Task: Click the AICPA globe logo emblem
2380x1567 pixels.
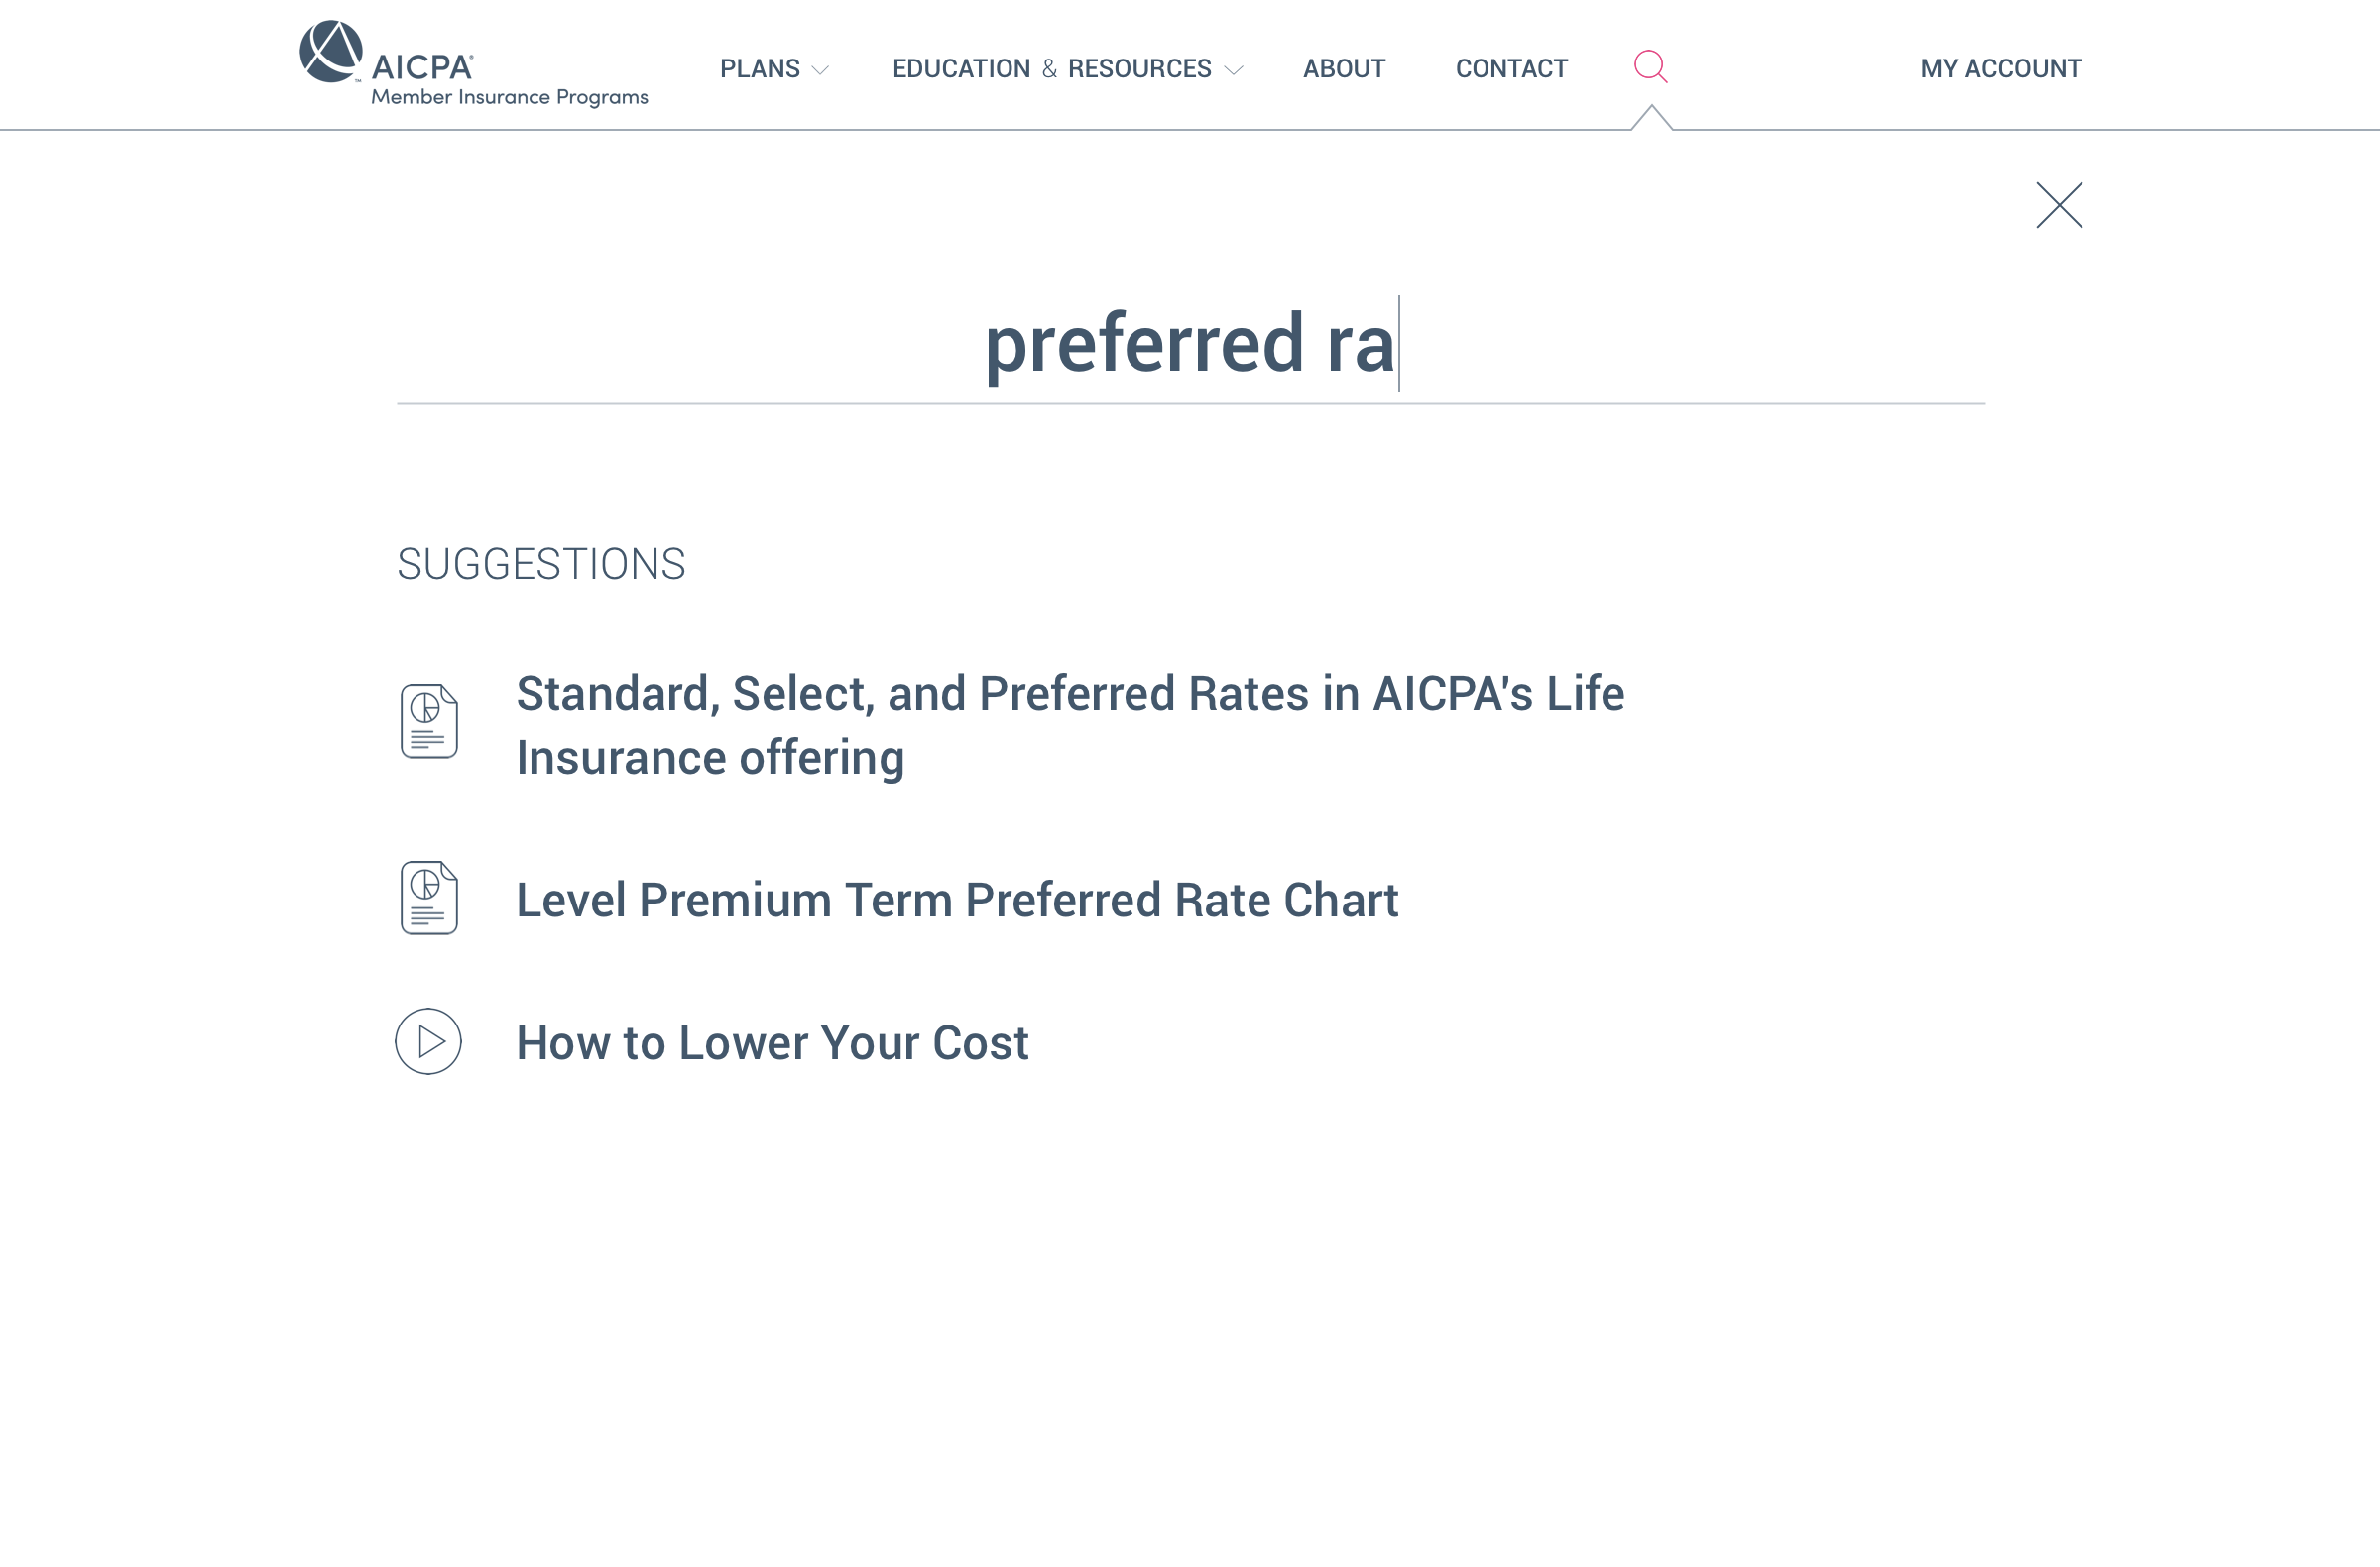Action: [x=331, y=52]
